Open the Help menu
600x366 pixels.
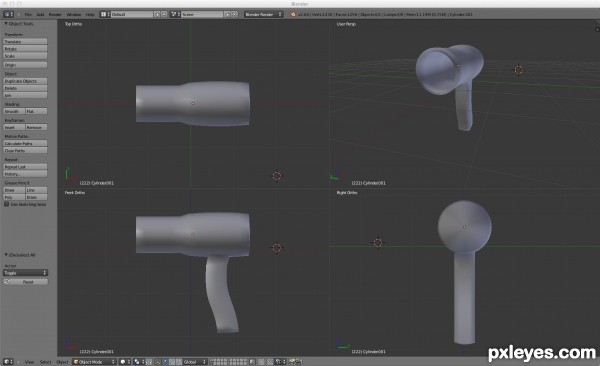pyautogui.click(x=90, y=14)
